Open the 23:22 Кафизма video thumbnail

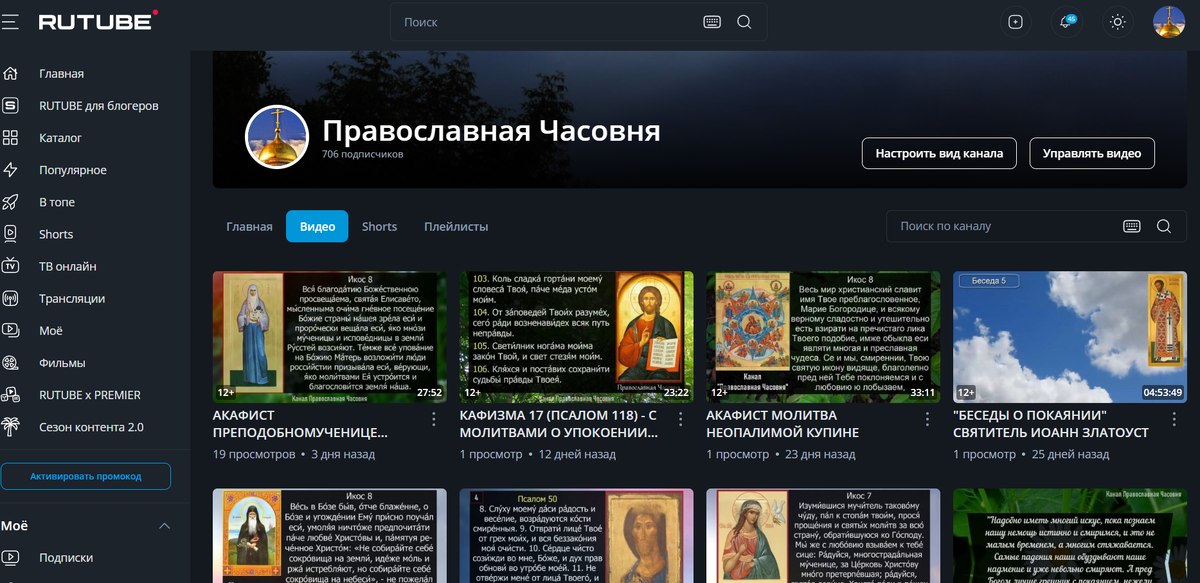click(577, 337)
